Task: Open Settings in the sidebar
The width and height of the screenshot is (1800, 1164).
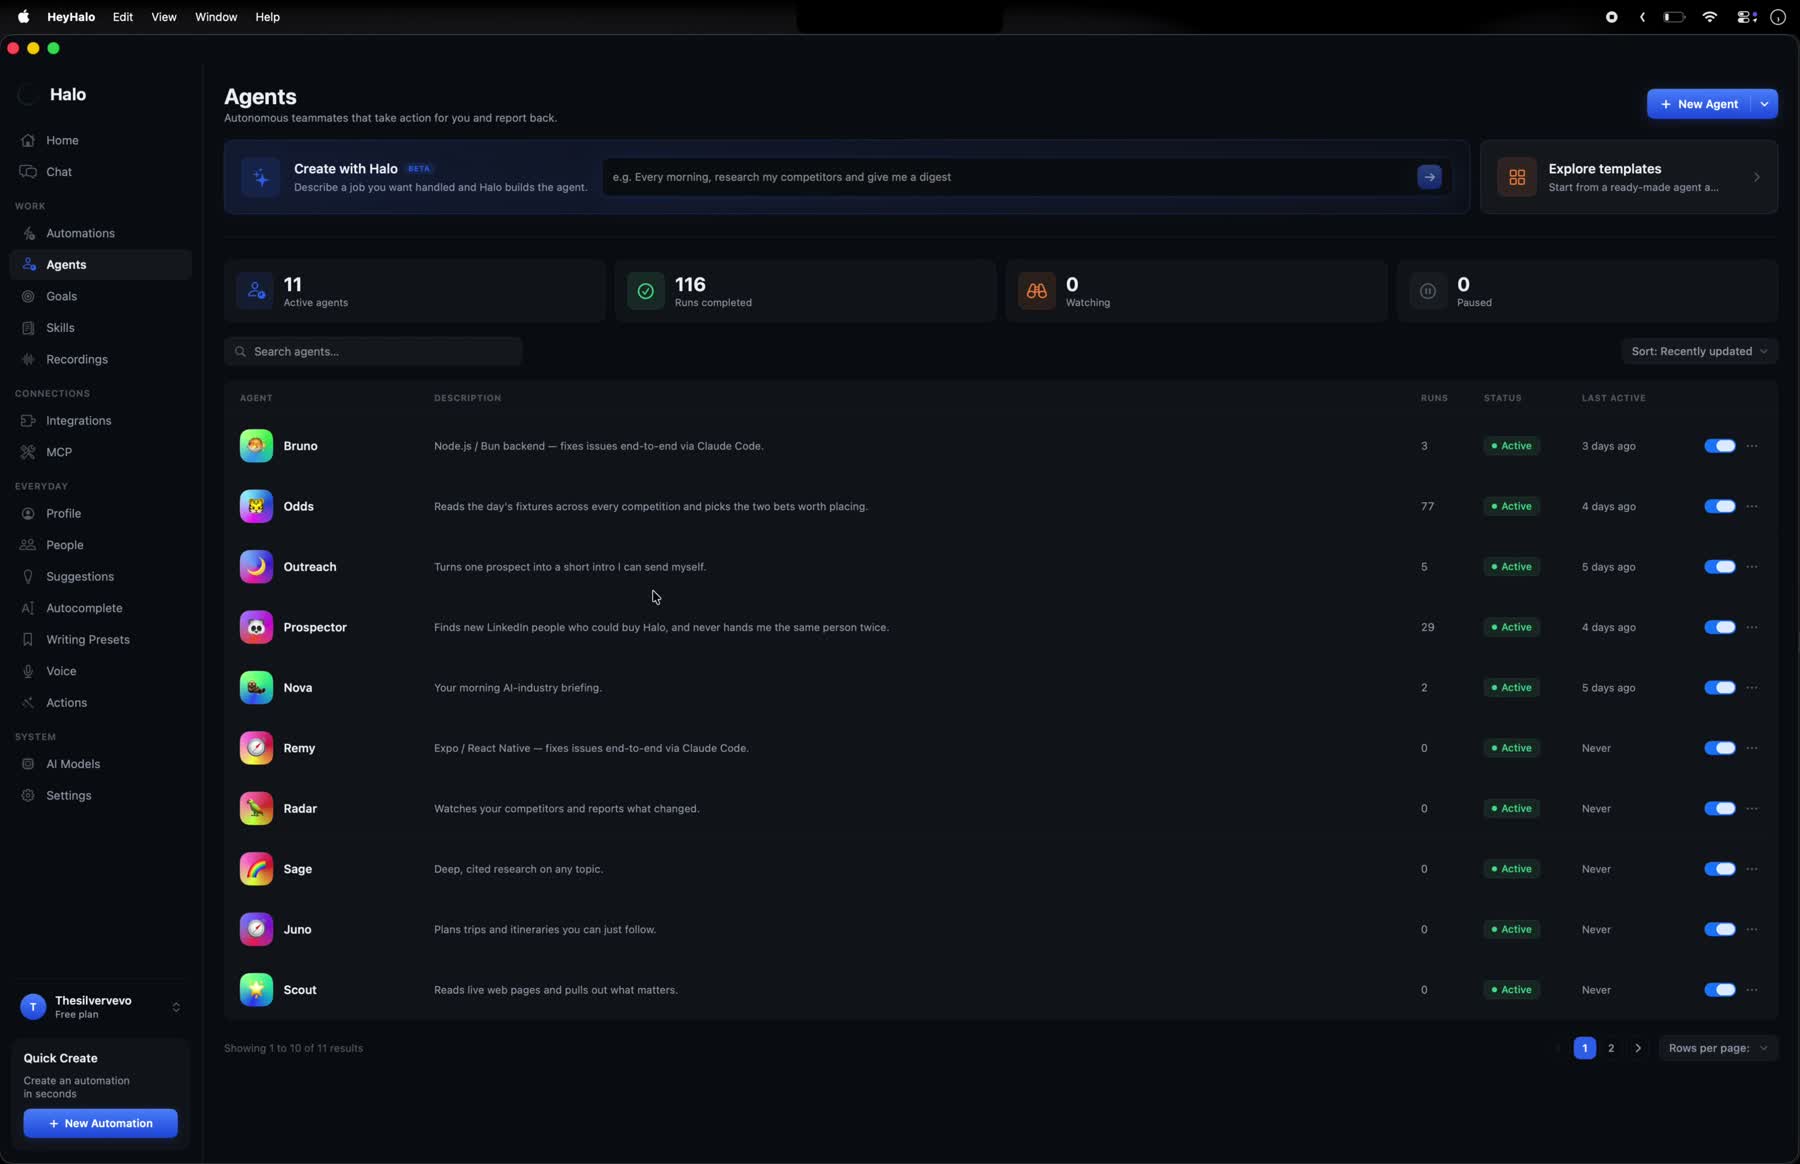Action: pos(100,796)
